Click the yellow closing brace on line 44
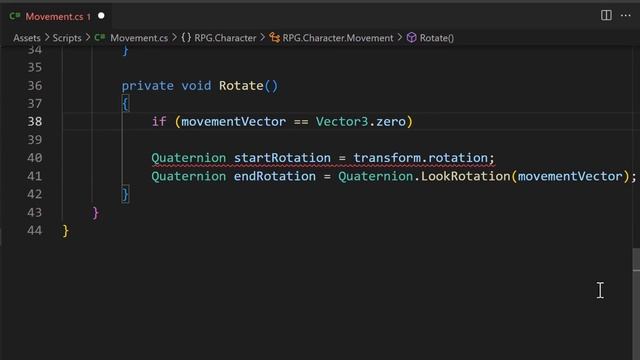The image size is (640, 360). [x=66, y=231]
